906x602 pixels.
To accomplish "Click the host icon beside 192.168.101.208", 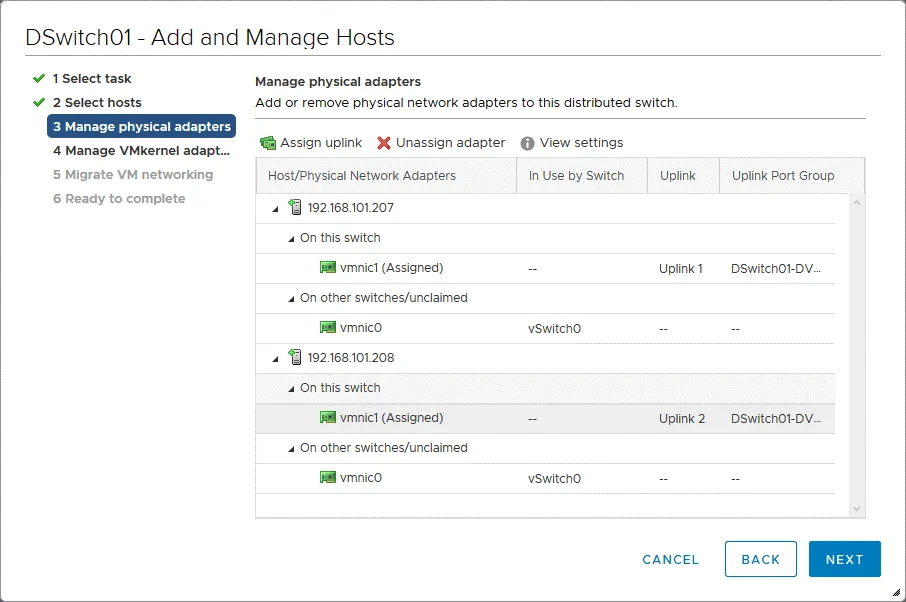I will (x=296, y=357).
